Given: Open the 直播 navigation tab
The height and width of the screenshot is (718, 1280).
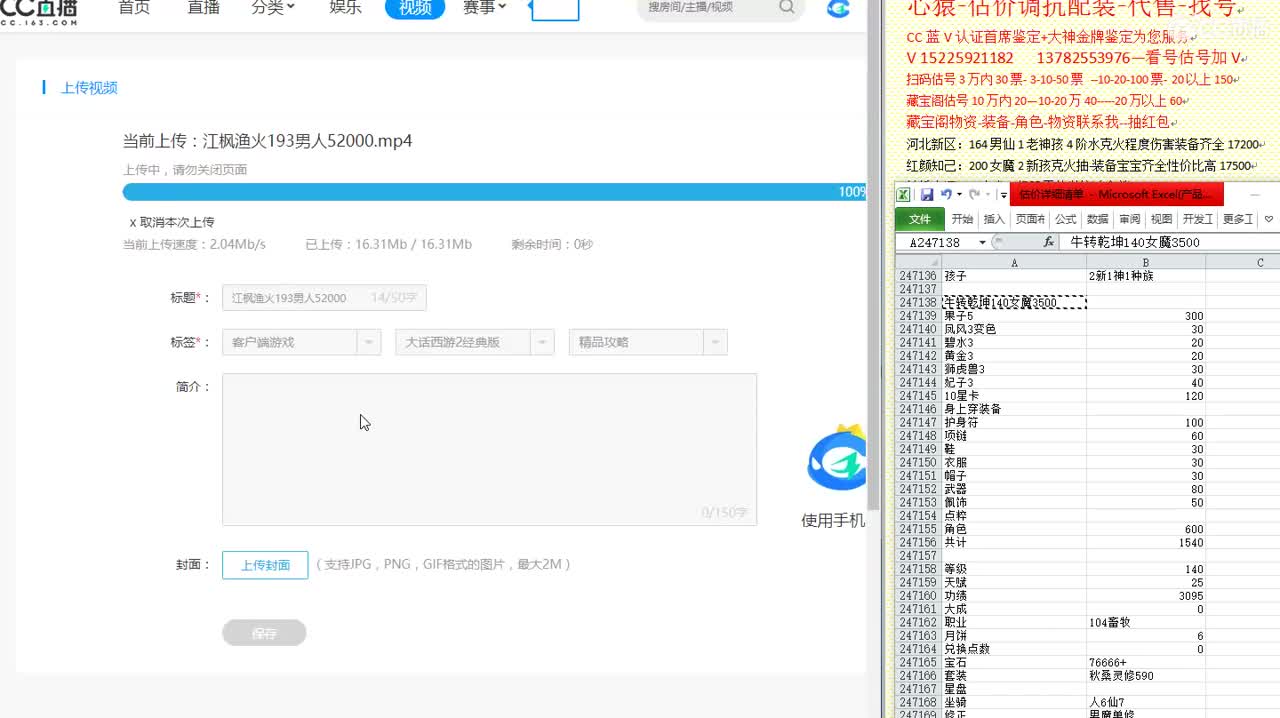Looking at the screenshot, I should (x=203, y=8).
